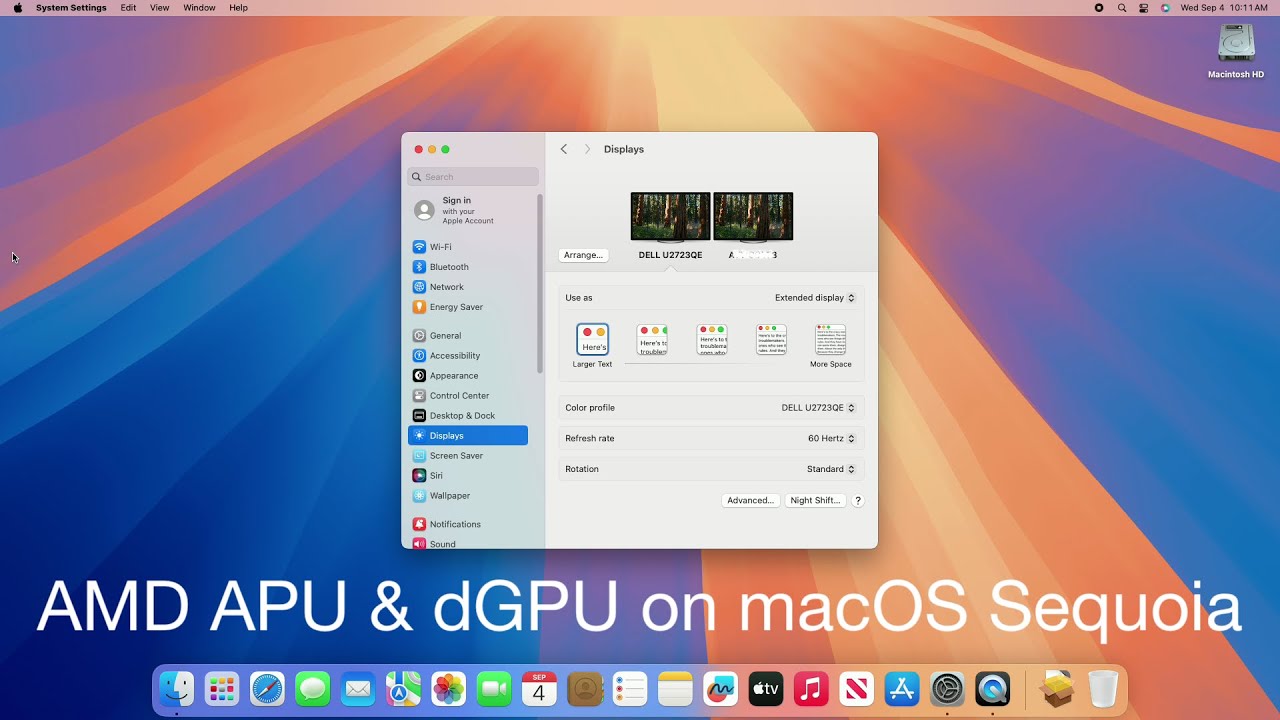Open Trash in the Dock
Image resolution: width=1280 pixels, height=720 pixels.
point(1103,689)
